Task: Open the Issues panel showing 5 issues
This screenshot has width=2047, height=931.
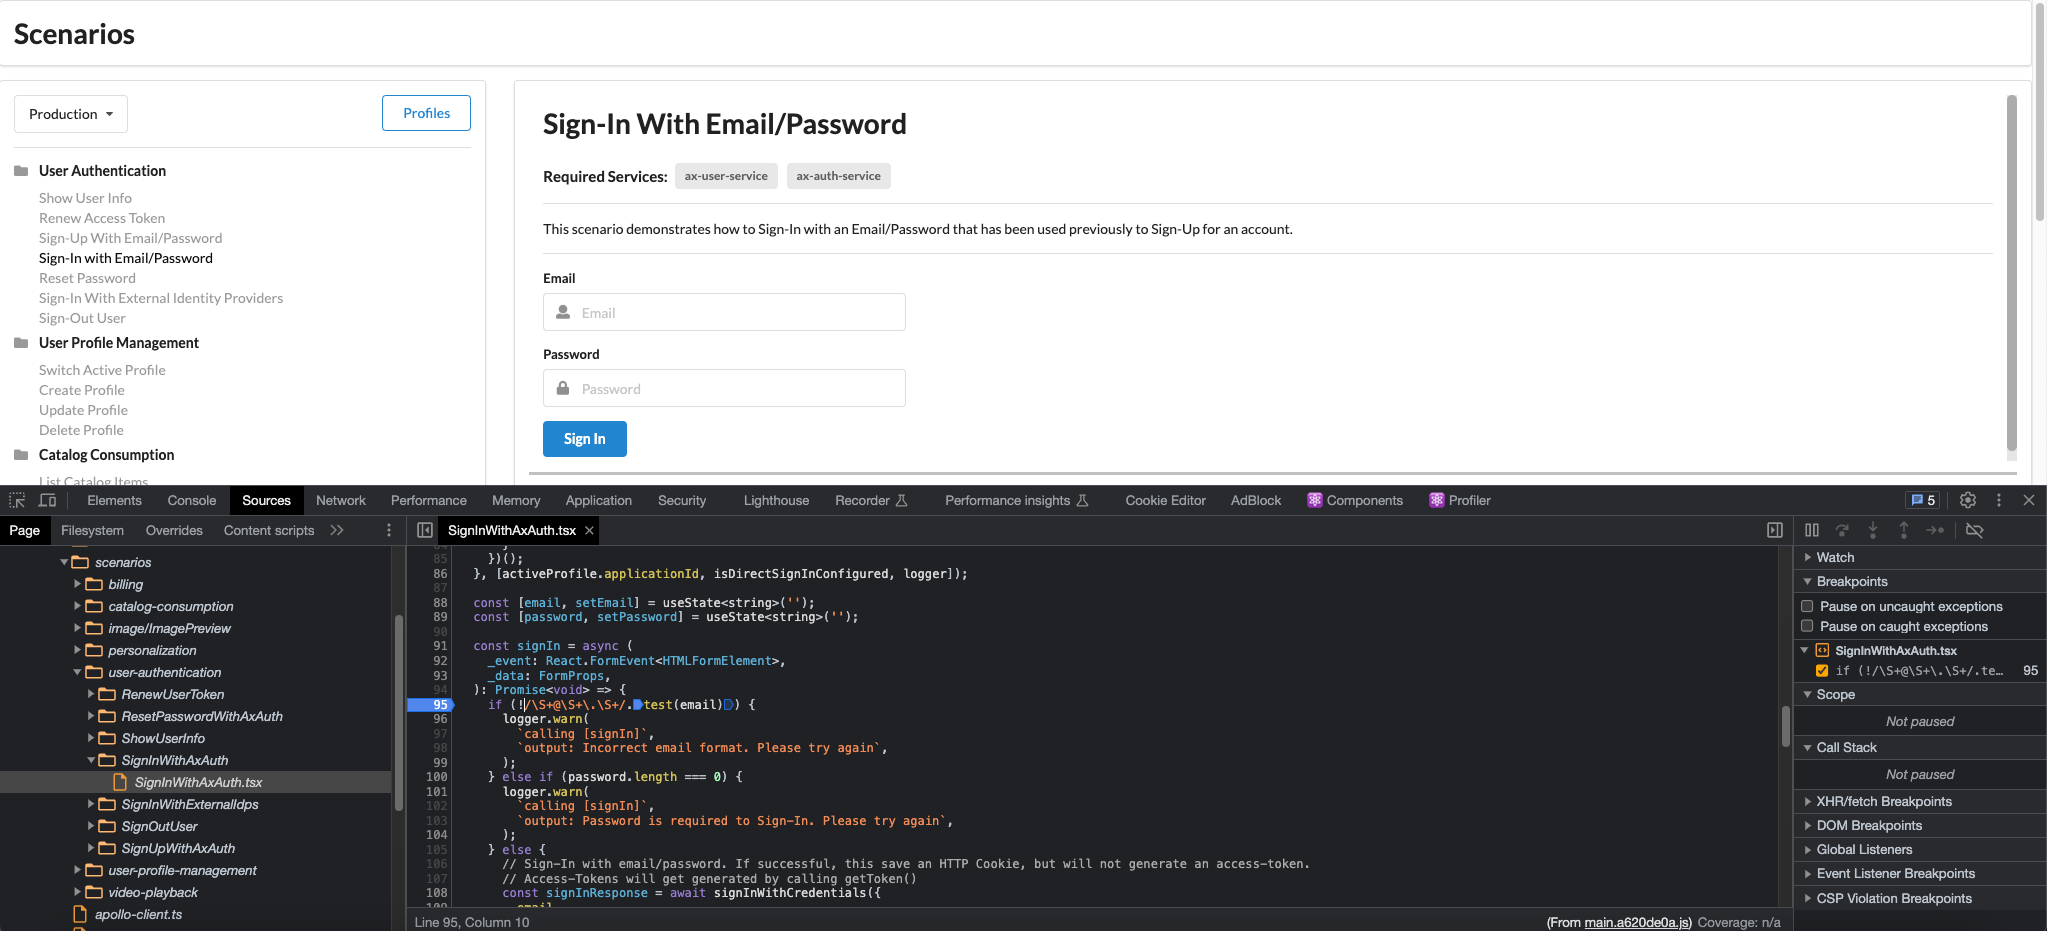Action: pyautogui.click(x=1922, y=500)
